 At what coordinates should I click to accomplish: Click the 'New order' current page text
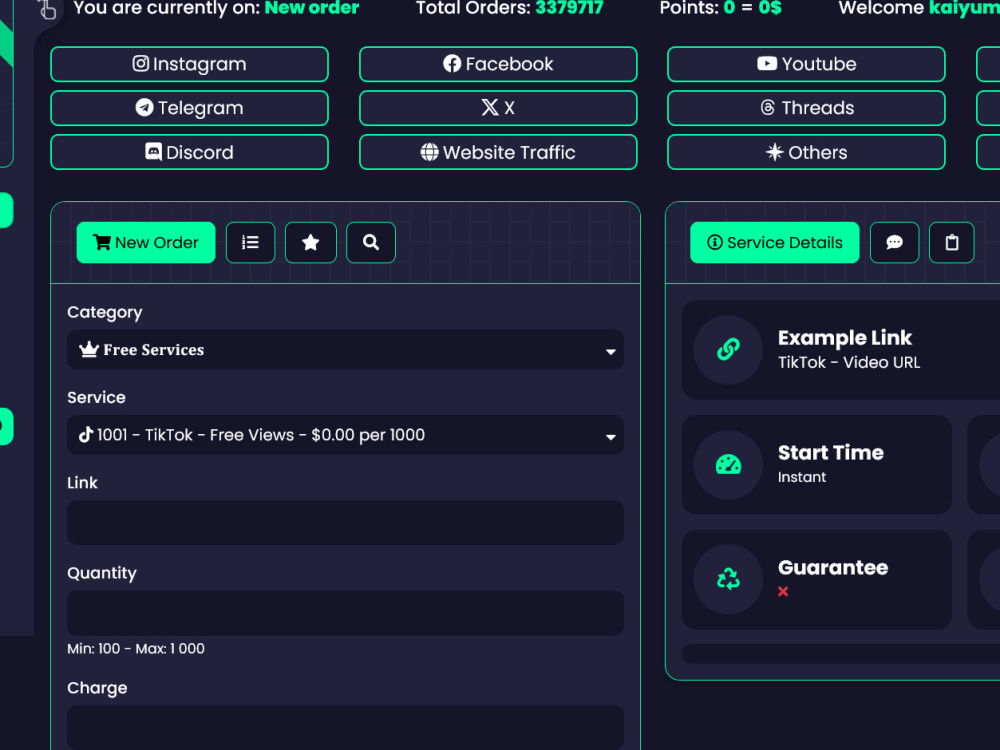312,8
